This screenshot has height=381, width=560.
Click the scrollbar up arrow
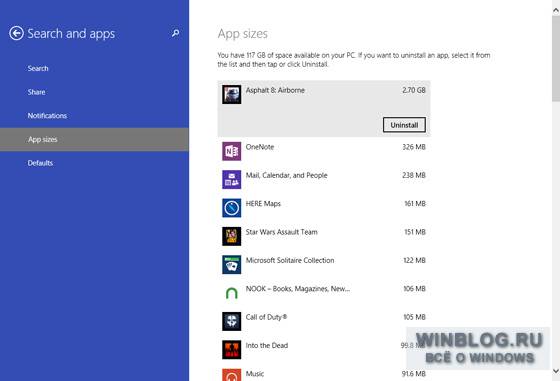point(556,11)
